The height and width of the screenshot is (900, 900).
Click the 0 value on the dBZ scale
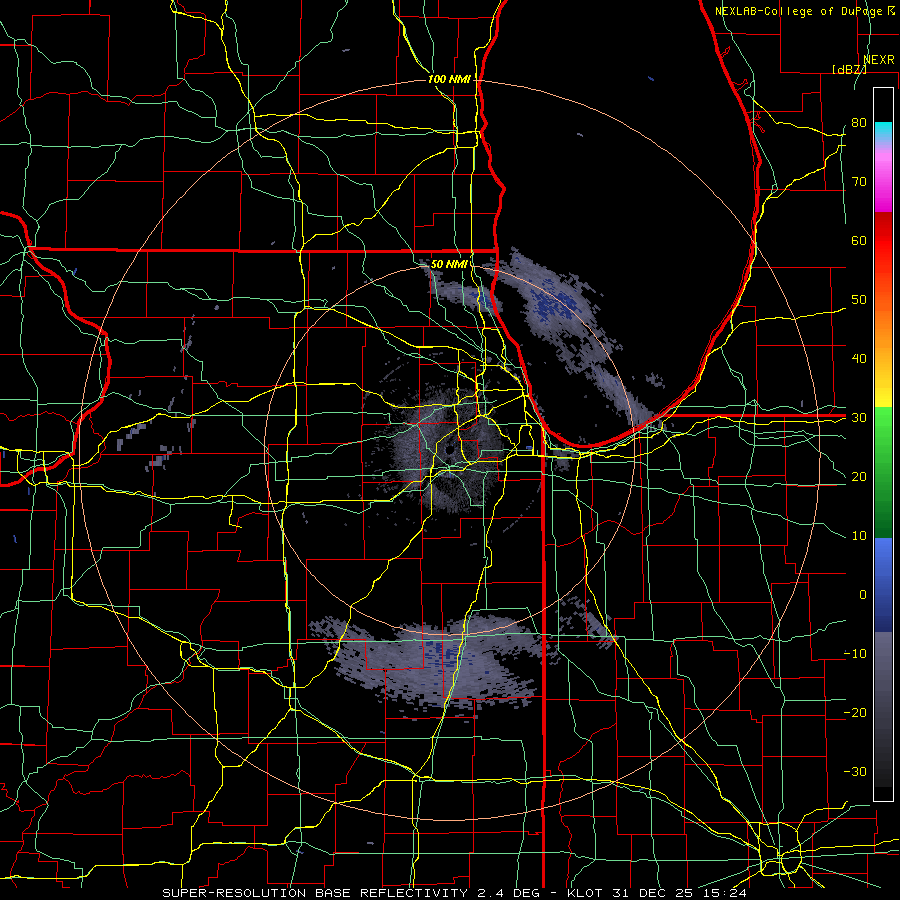(x=863, y=595)
